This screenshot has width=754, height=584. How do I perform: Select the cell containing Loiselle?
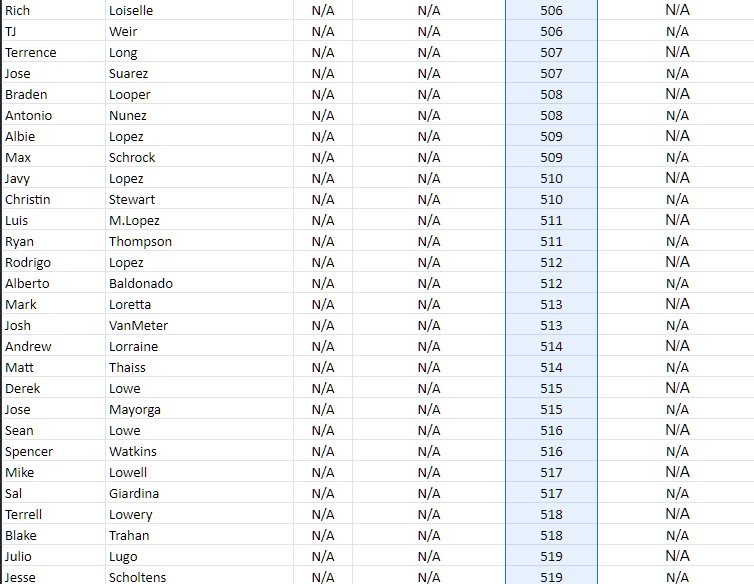coord(199,10)
